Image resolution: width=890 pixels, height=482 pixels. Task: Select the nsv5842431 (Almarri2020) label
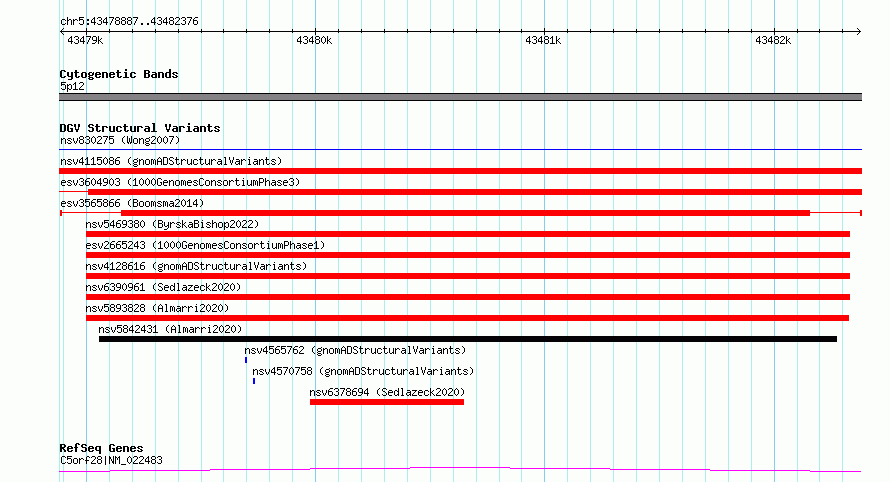170,329
